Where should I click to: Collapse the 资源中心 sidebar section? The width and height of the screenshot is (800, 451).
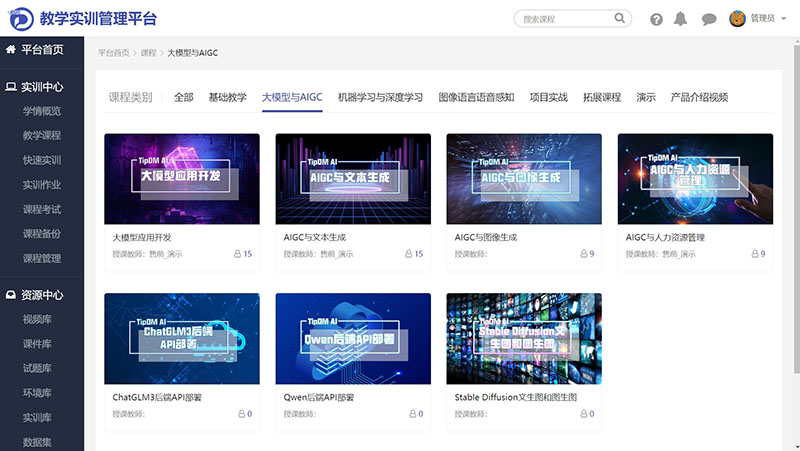click(x=41, y=295)
